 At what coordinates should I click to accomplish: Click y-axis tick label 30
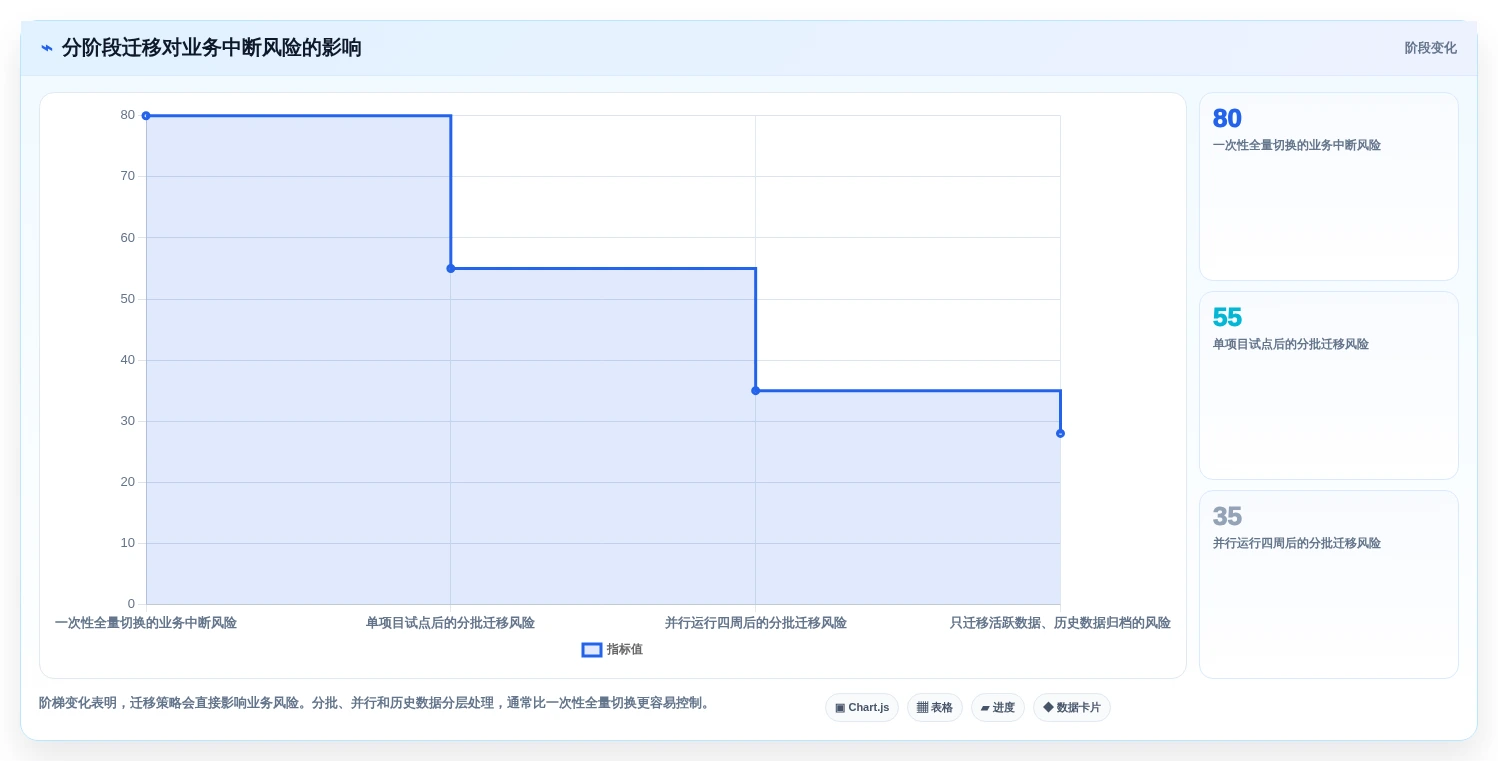tap(127, 421)
